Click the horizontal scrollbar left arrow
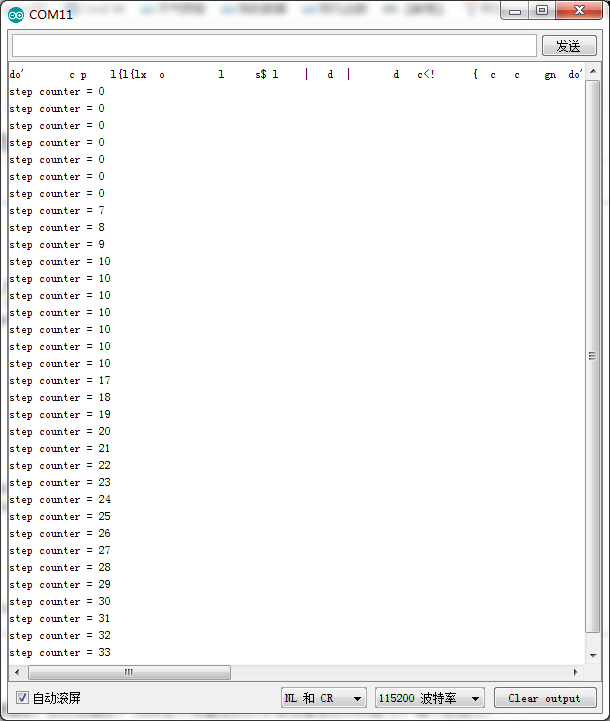The width and height of the screenshot is (610, 721). (17, 672)
